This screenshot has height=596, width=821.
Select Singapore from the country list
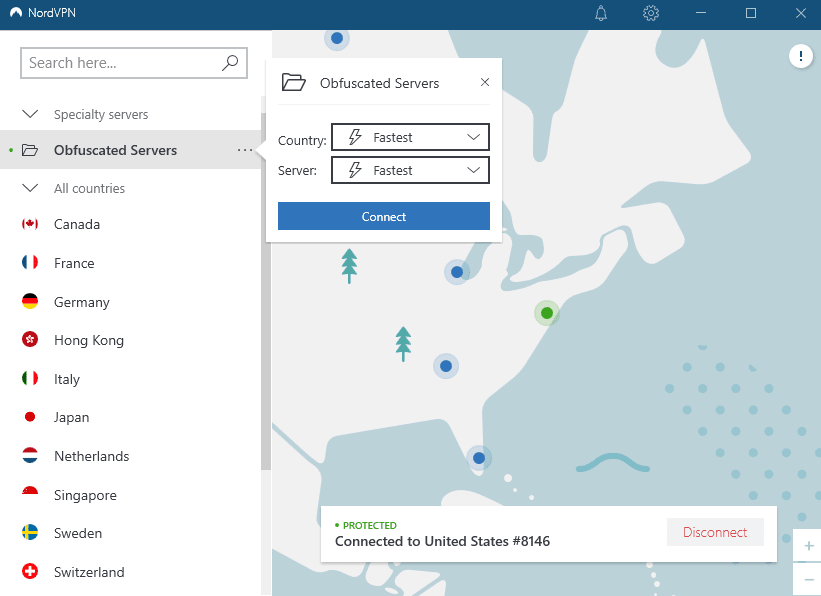click(130, 494)
